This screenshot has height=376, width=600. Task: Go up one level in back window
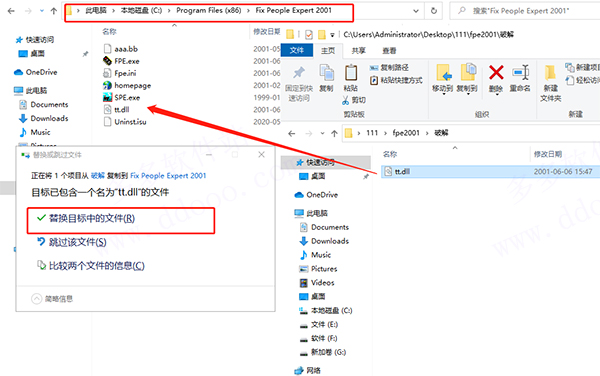[54, 11]
